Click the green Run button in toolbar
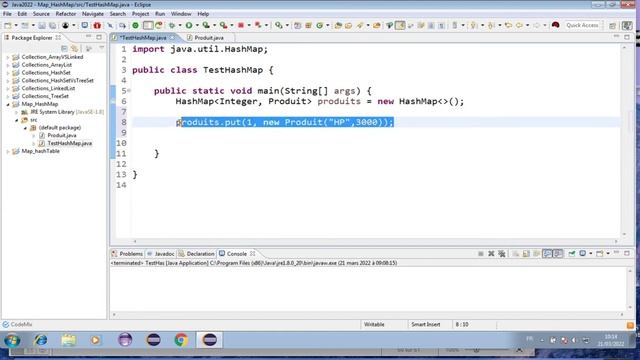Image resolution: width=640 pixels, height=360 pixels. pos(189,25)
